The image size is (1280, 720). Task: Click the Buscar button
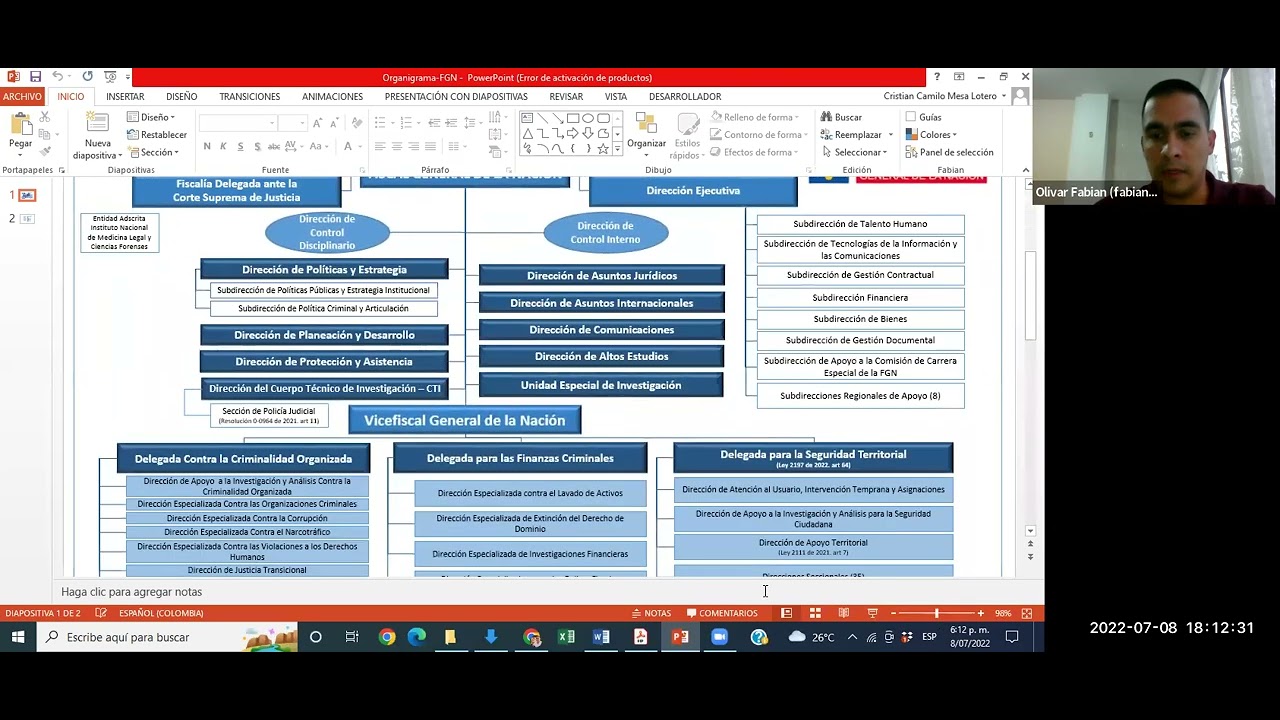(840, 117)
